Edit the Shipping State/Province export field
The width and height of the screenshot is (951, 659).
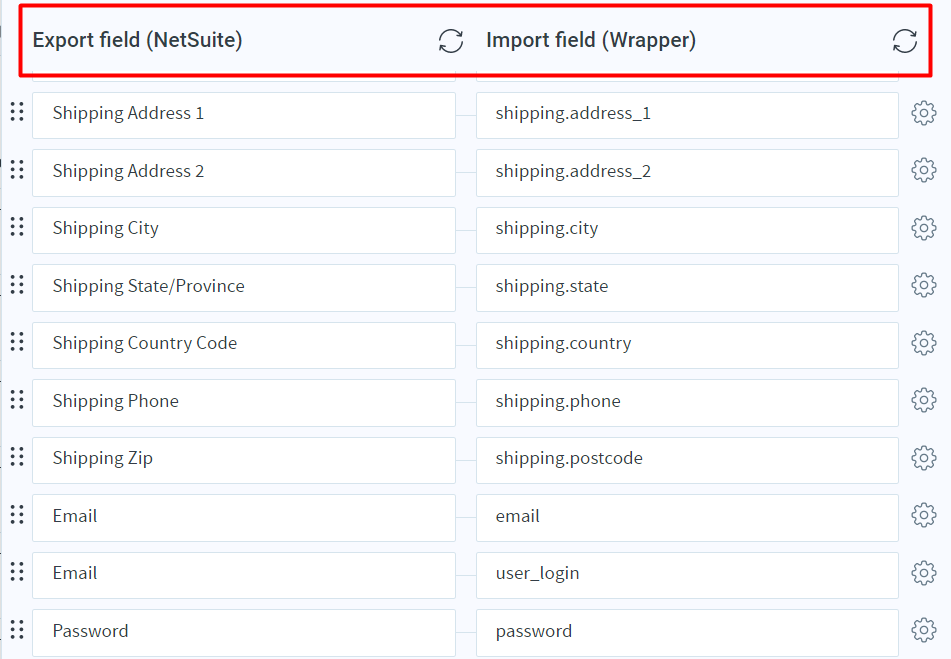point(244,288)
